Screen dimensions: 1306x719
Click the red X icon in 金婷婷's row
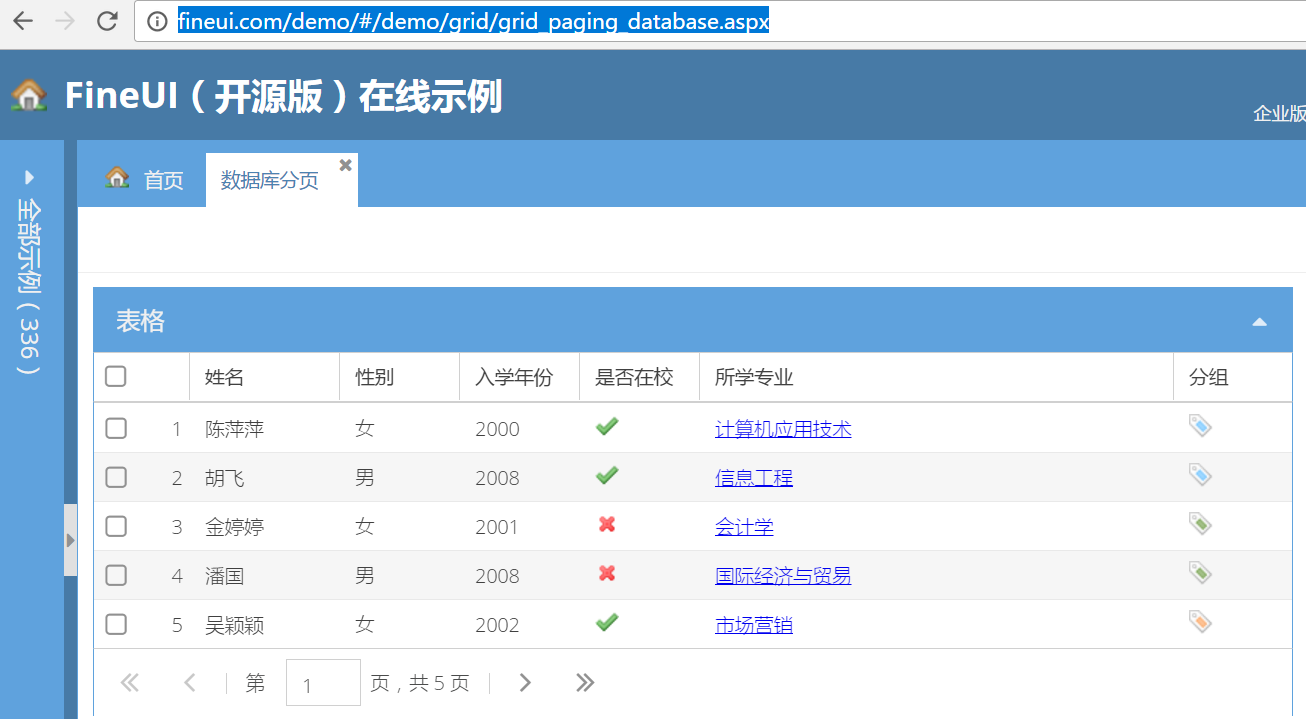click(606, 524)
